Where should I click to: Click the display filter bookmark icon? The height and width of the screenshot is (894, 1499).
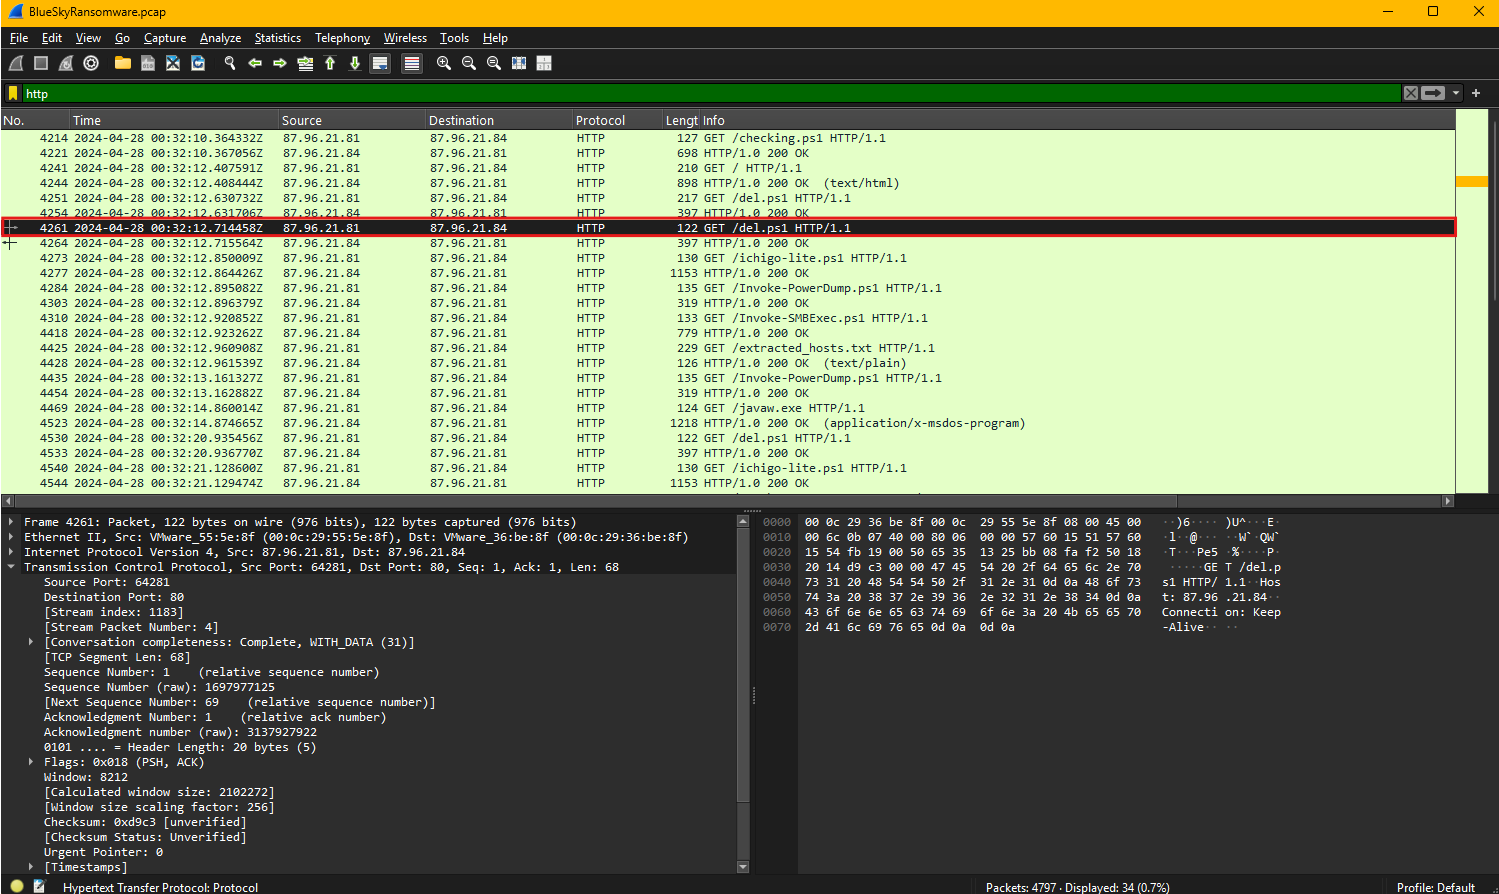13,93
